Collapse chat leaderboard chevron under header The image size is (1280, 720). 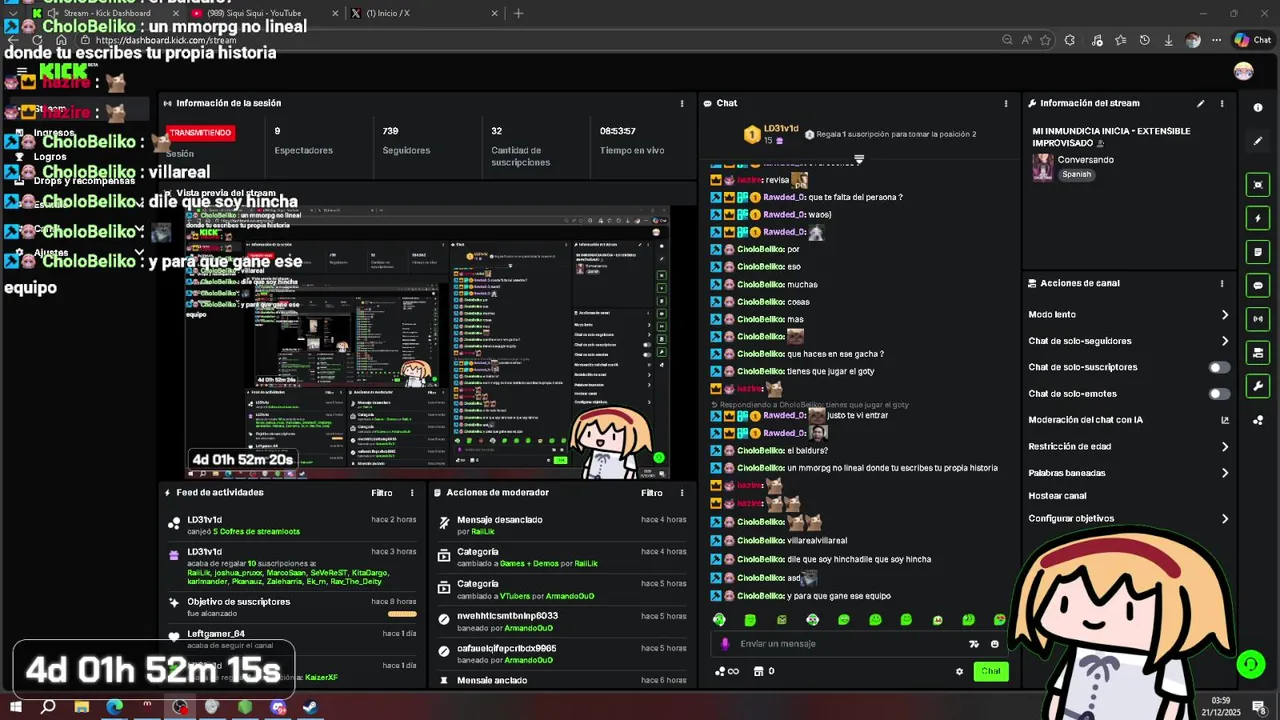858,159
